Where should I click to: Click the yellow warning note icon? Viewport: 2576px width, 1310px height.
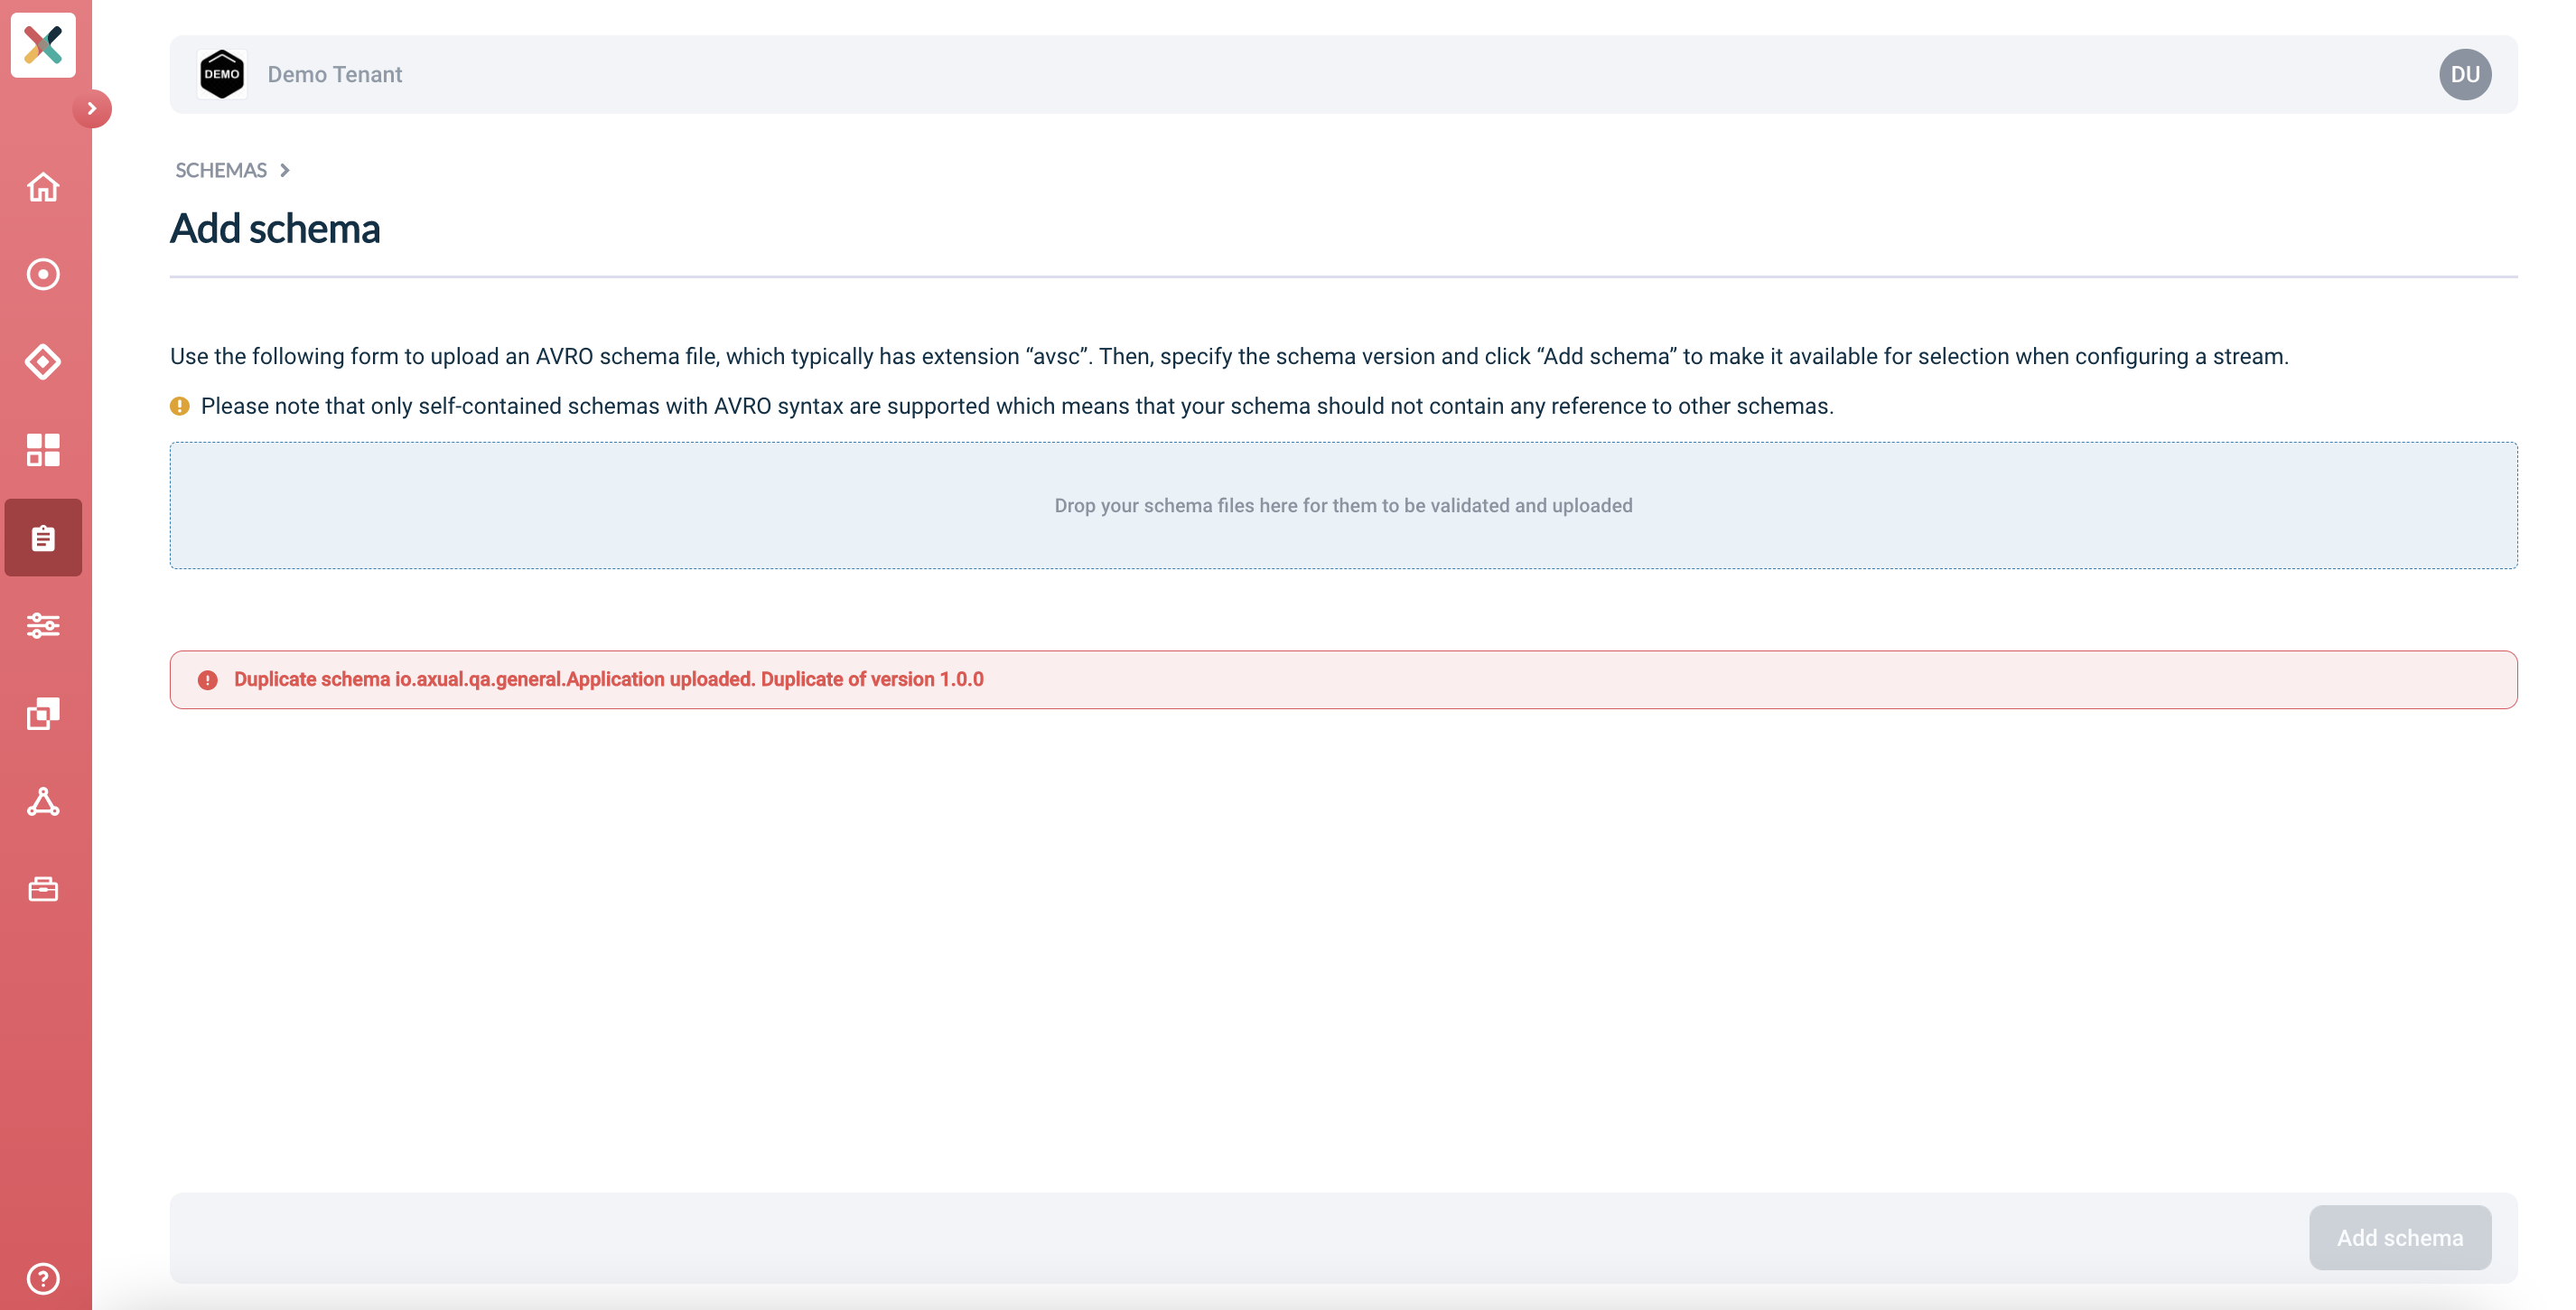click(180, 406)
